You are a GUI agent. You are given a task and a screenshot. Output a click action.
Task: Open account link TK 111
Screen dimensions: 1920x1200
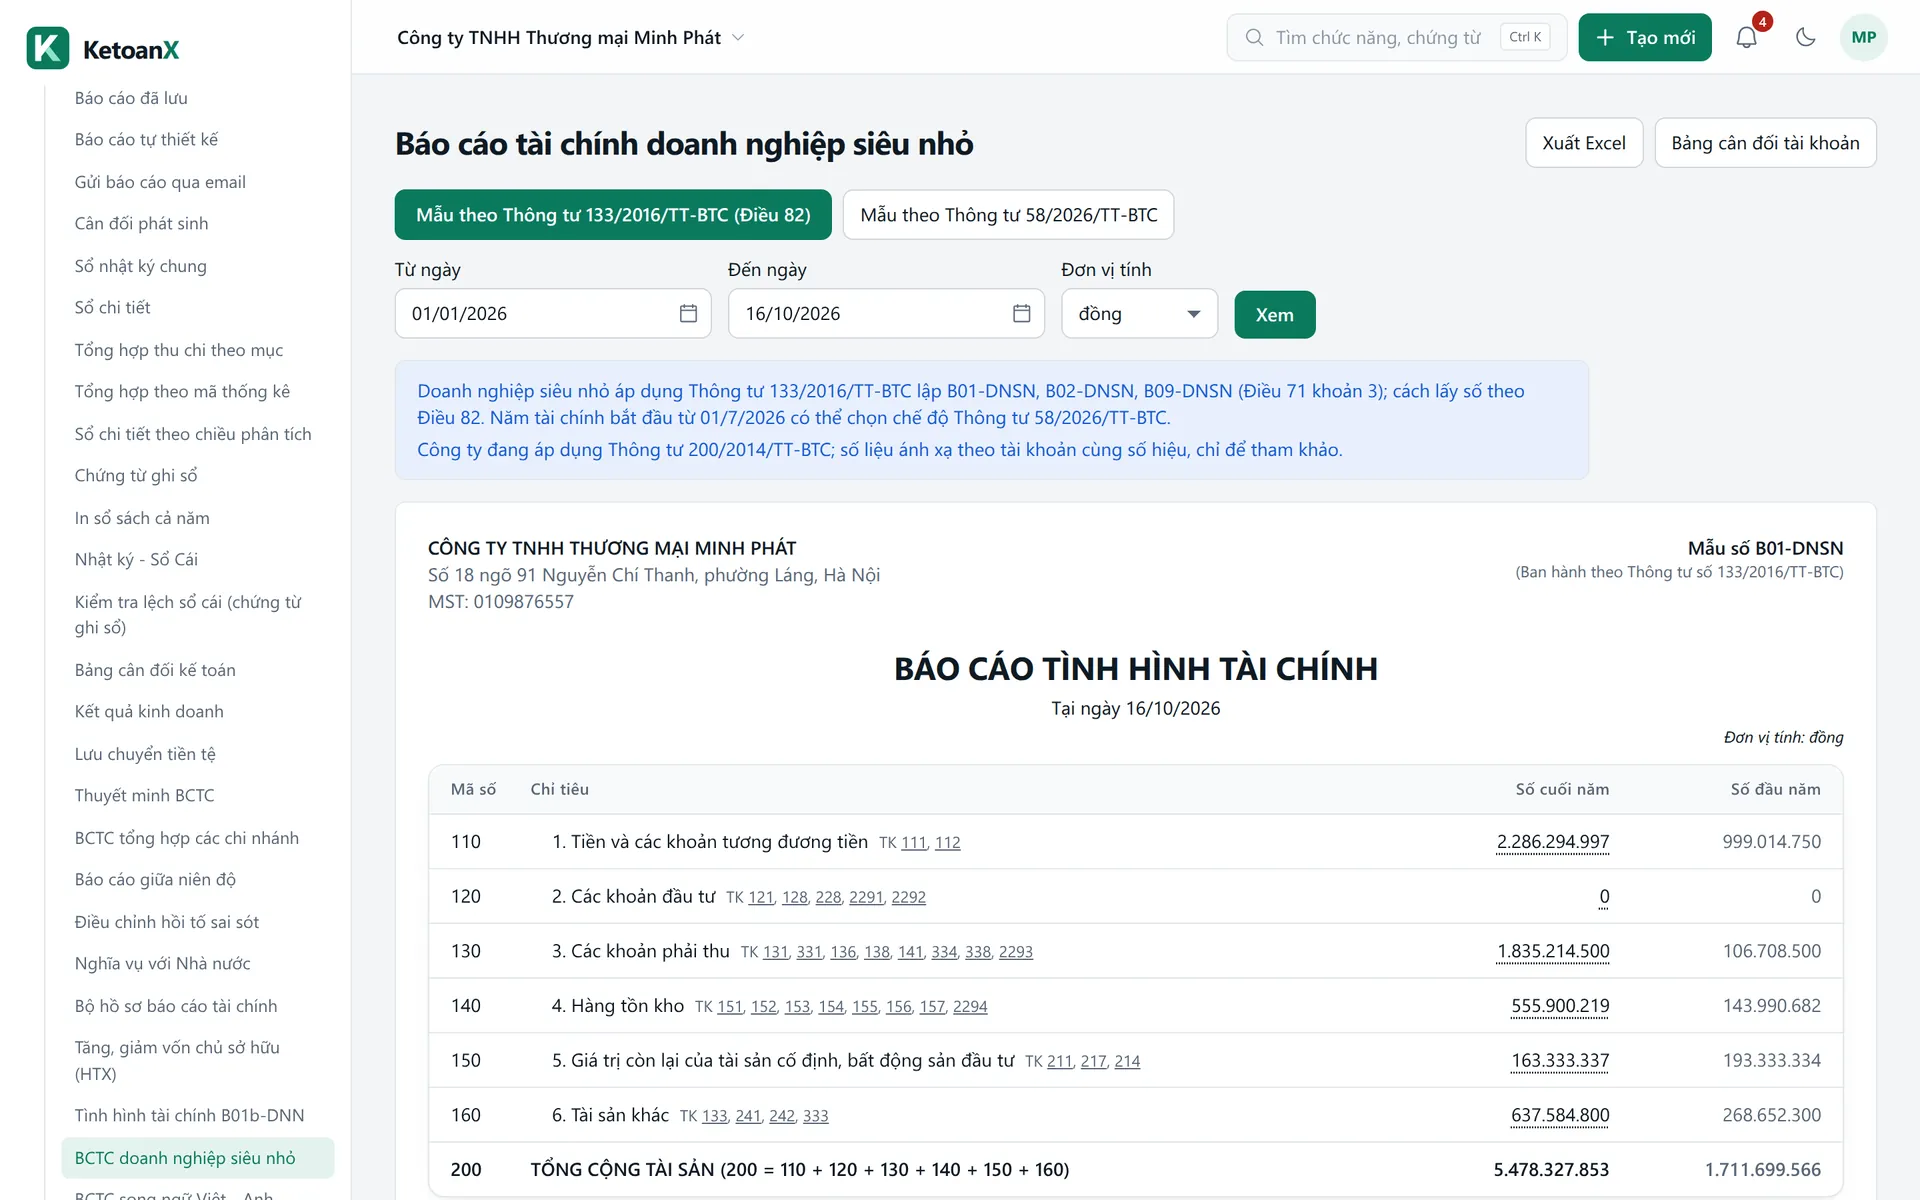point(914,843)
